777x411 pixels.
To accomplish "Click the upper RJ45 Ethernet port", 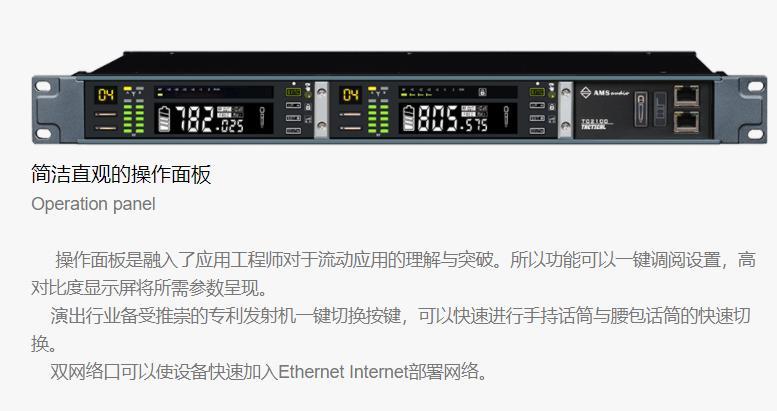I will click(x=687, y=96).
